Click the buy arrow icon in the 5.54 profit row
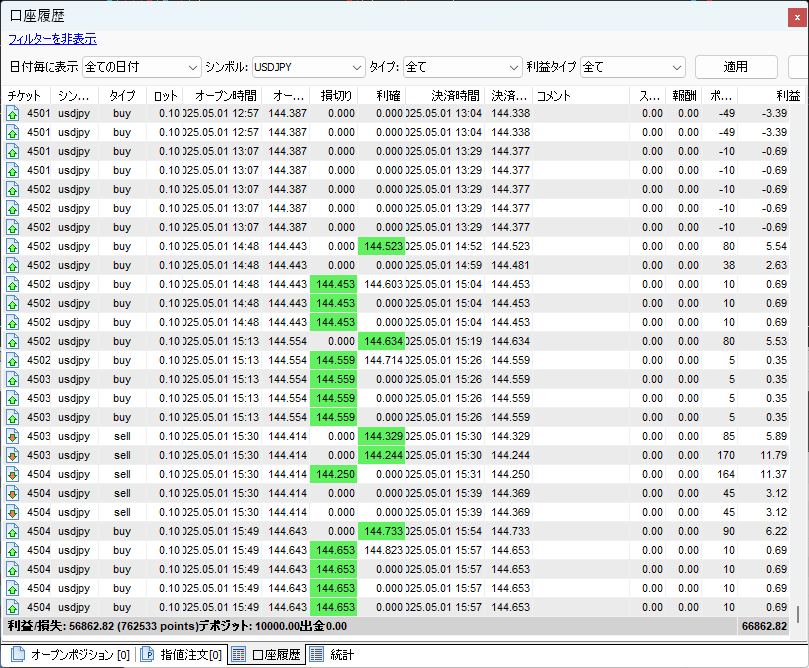 tap(12, 247)
